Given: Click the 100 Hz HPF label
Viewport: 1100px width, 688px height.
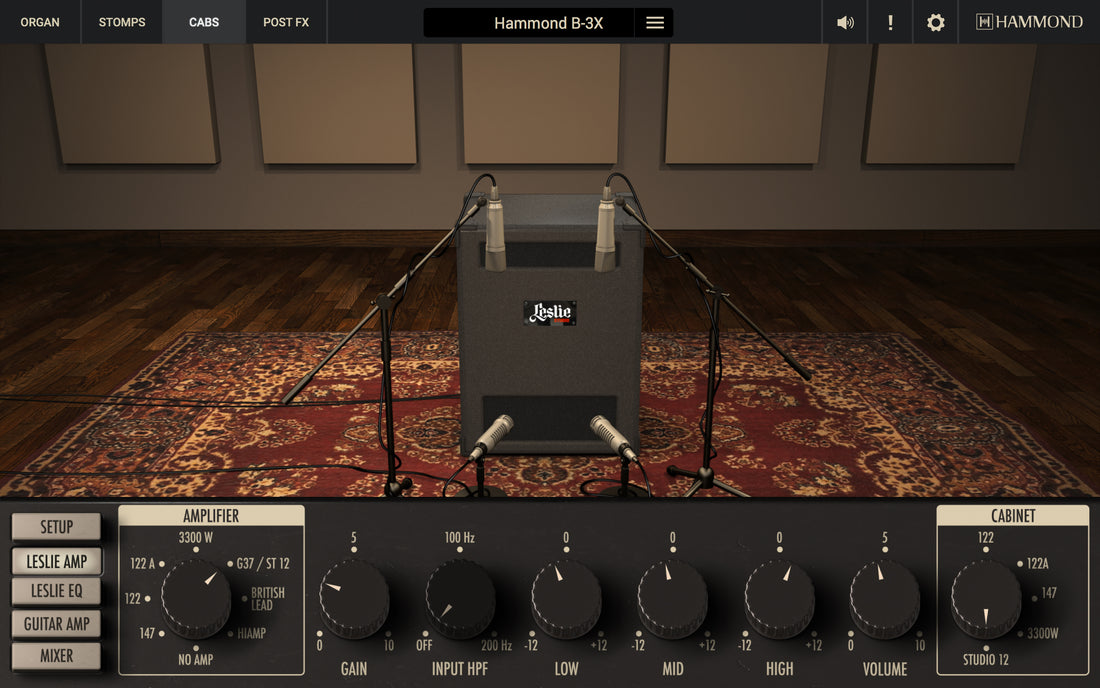Looking at the screenshot, I should (460, 538).
